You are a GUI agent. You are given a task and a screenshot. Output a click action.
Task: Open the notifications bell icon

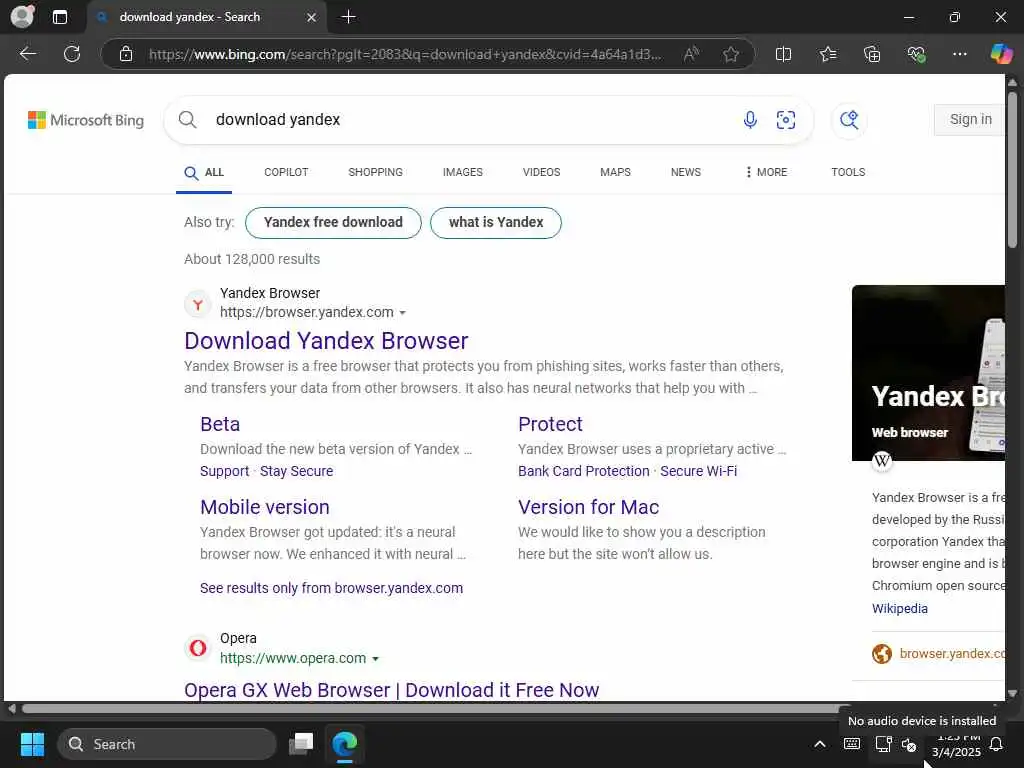point(997,744)
